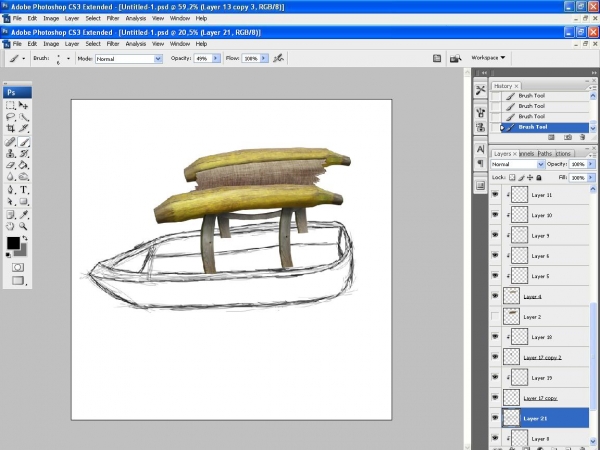Image resolution: width=600 pixels, height=450 pixels.
Task: Open the Filter menu in front window
Action: click(113, 44)
